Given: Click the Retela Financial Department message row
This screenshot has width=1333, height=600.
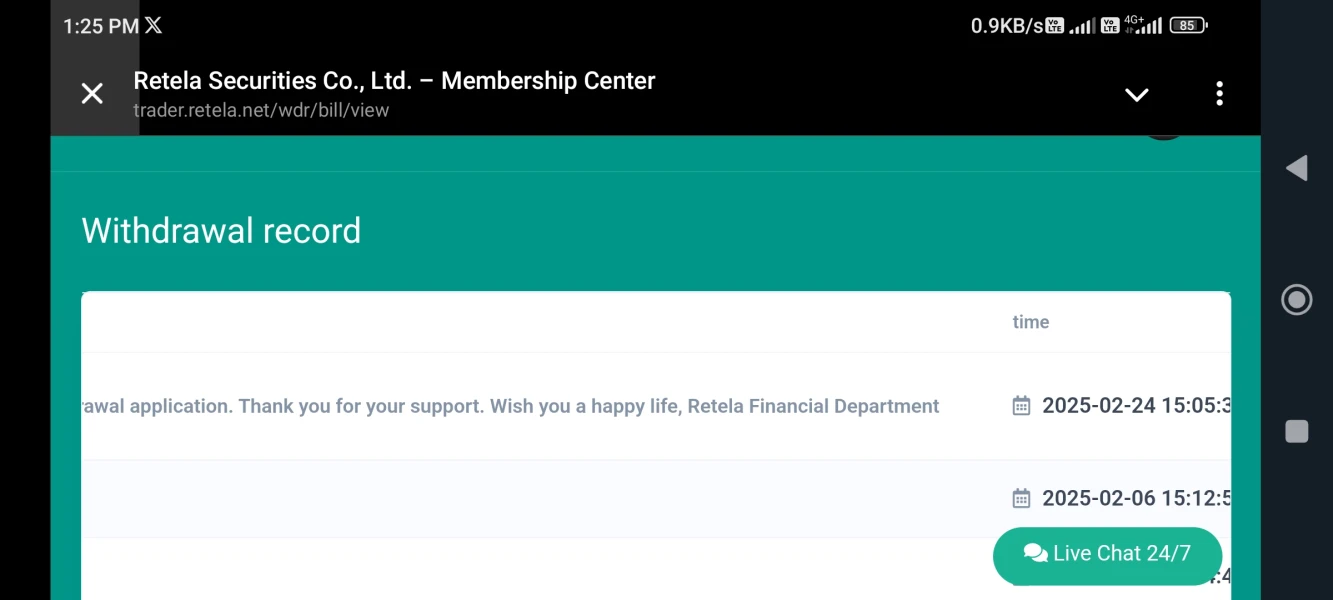Looking at the screenshot, I should pyautogui.click(x=510, y=406).
